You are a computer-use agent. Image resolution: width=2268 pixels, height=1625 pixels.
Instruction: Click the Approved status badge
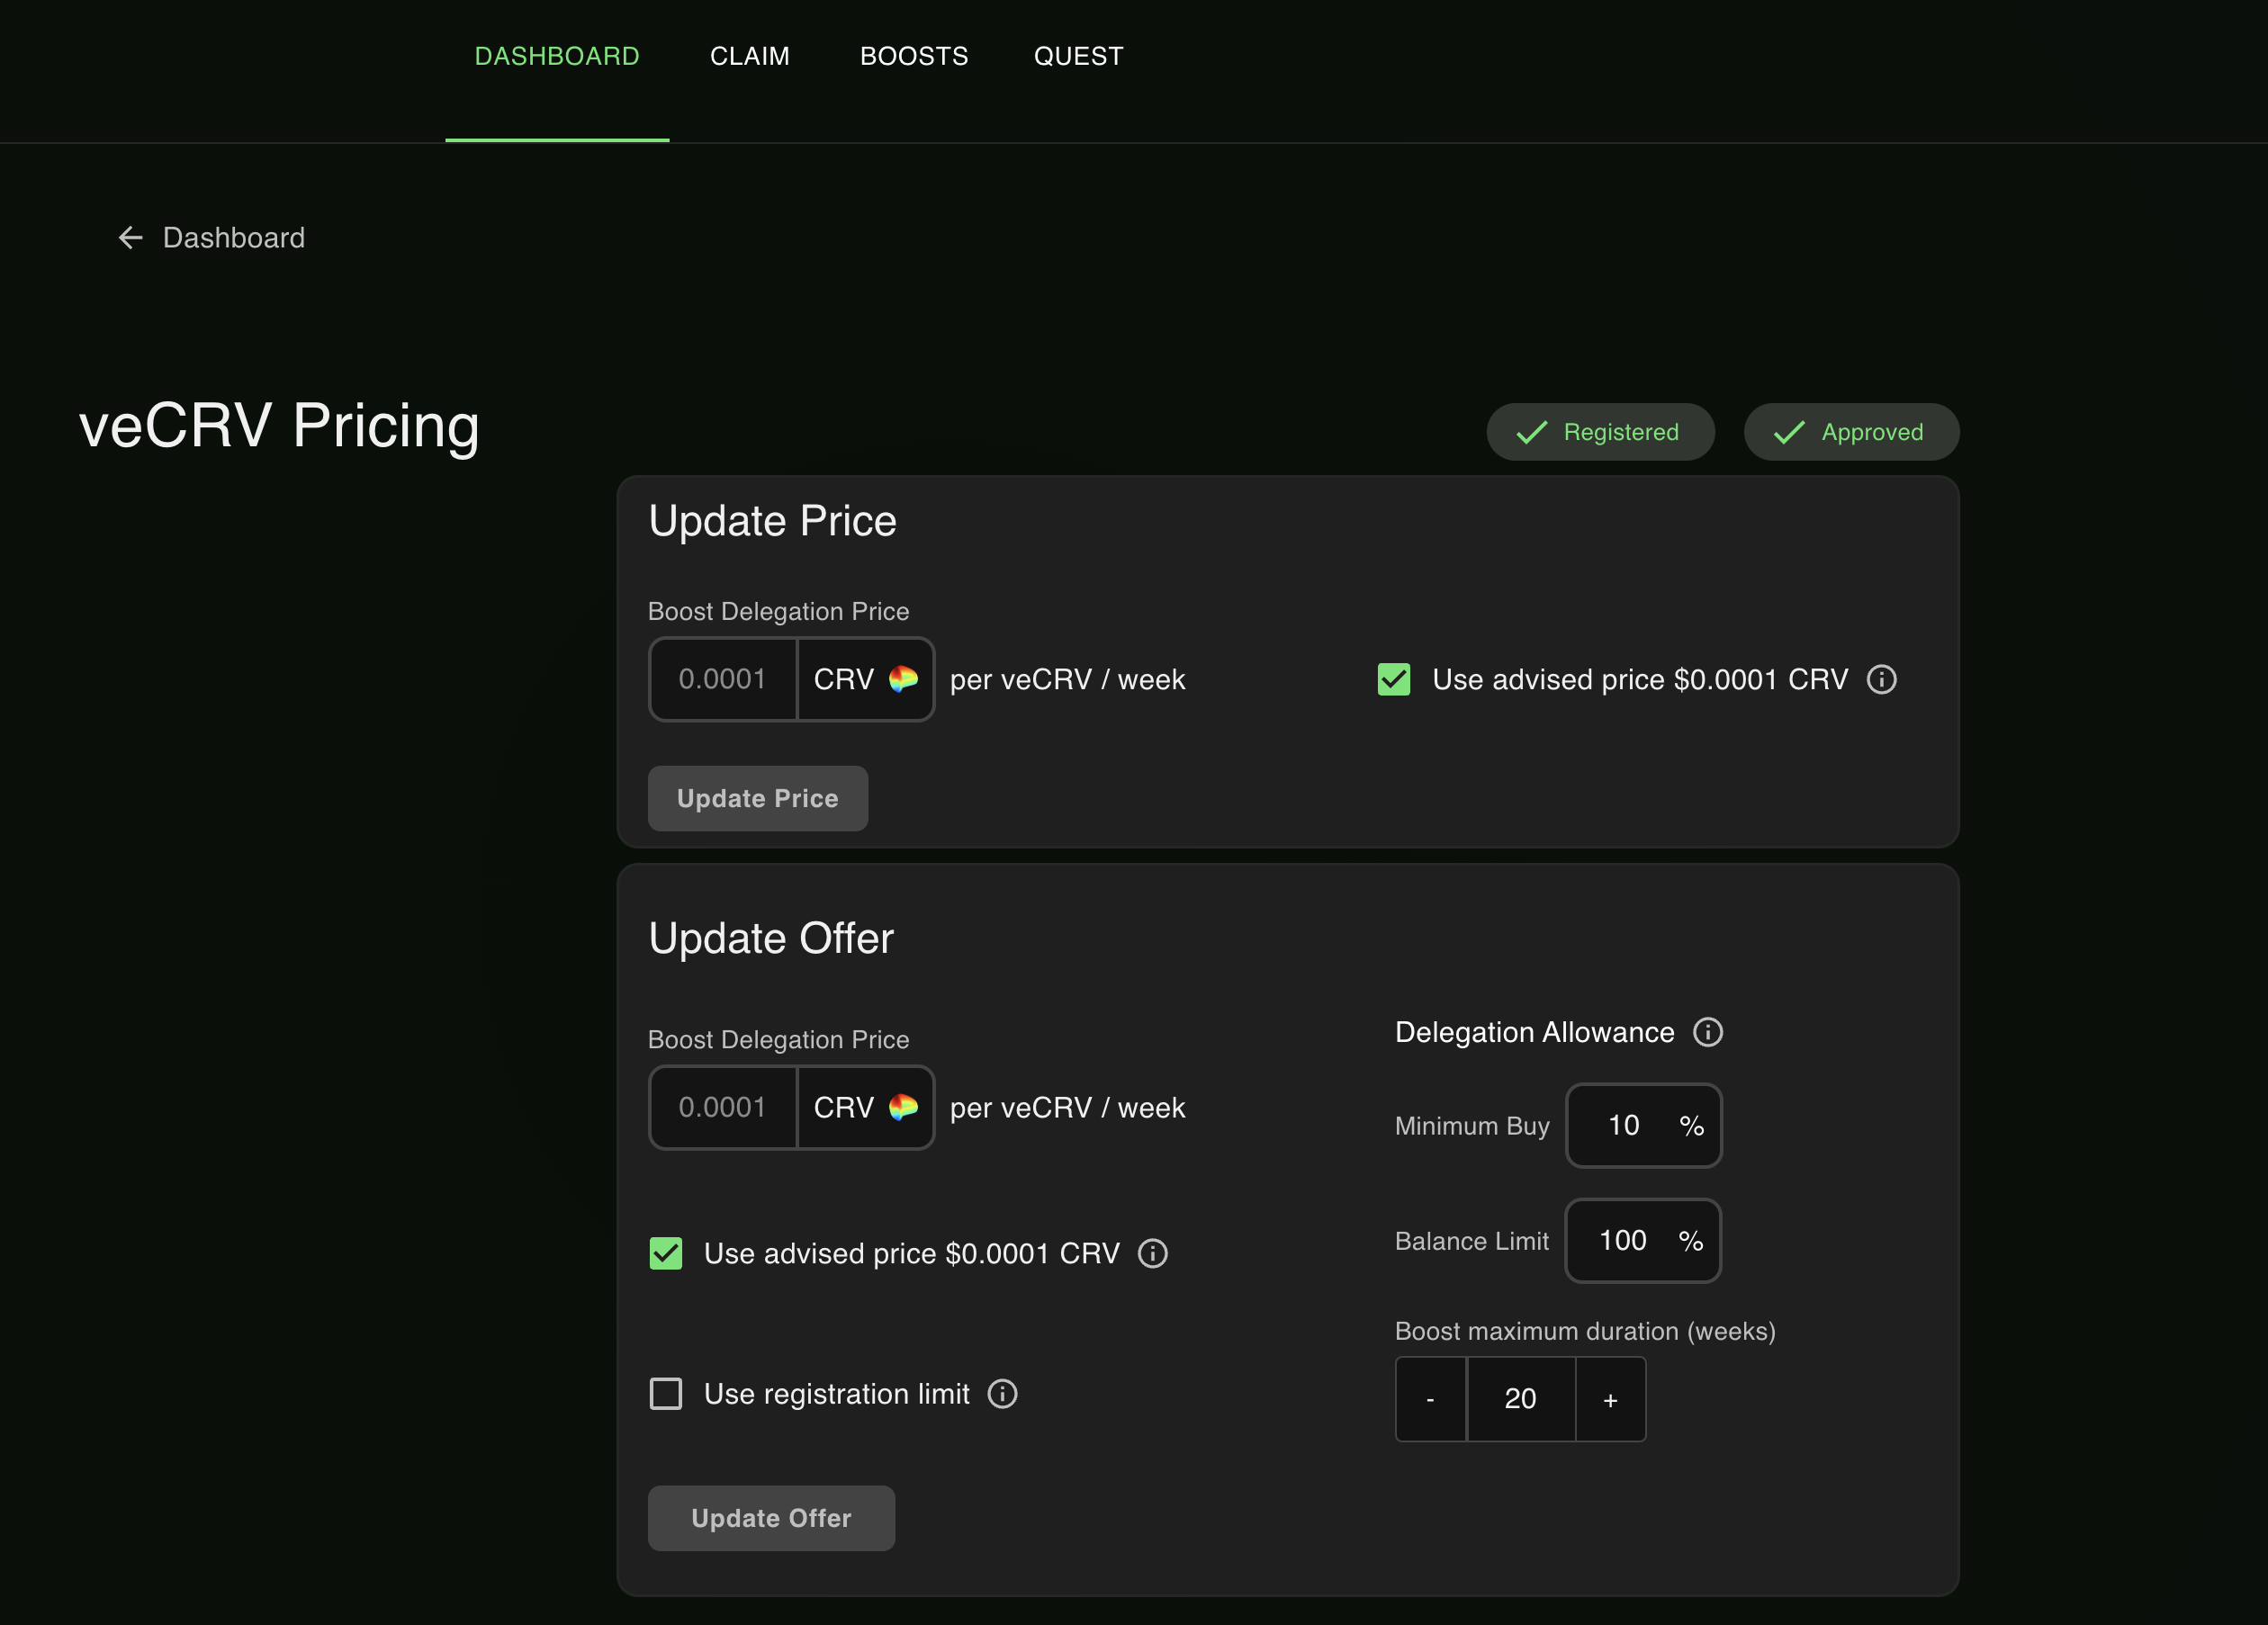[1851, 432]
